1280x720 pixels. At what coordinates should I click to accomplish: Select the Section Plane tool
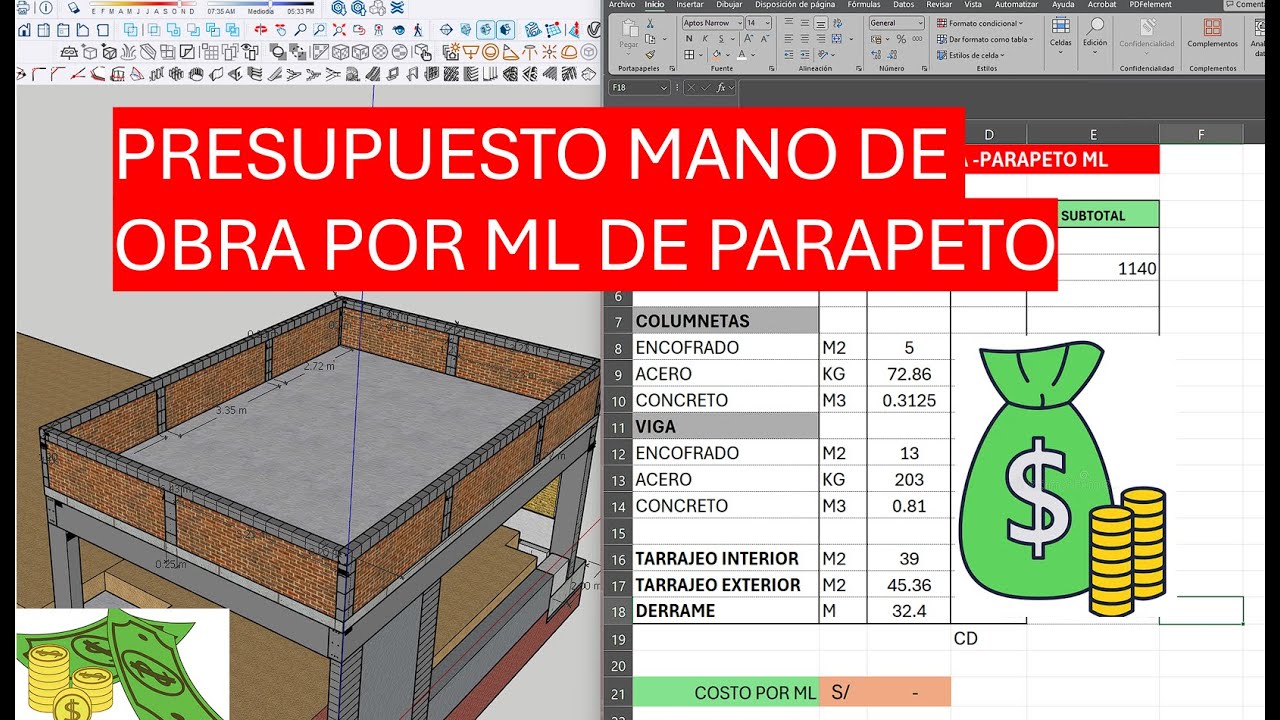coord(446,30)
